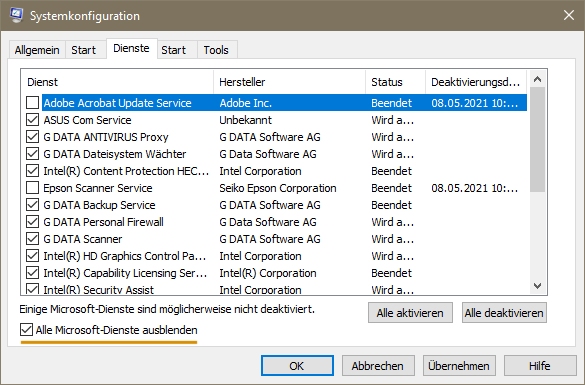Click the Unbekannt manufacturer cell
Image resolution: width=585 pixels, height=385 pixels.
(245, 120)
